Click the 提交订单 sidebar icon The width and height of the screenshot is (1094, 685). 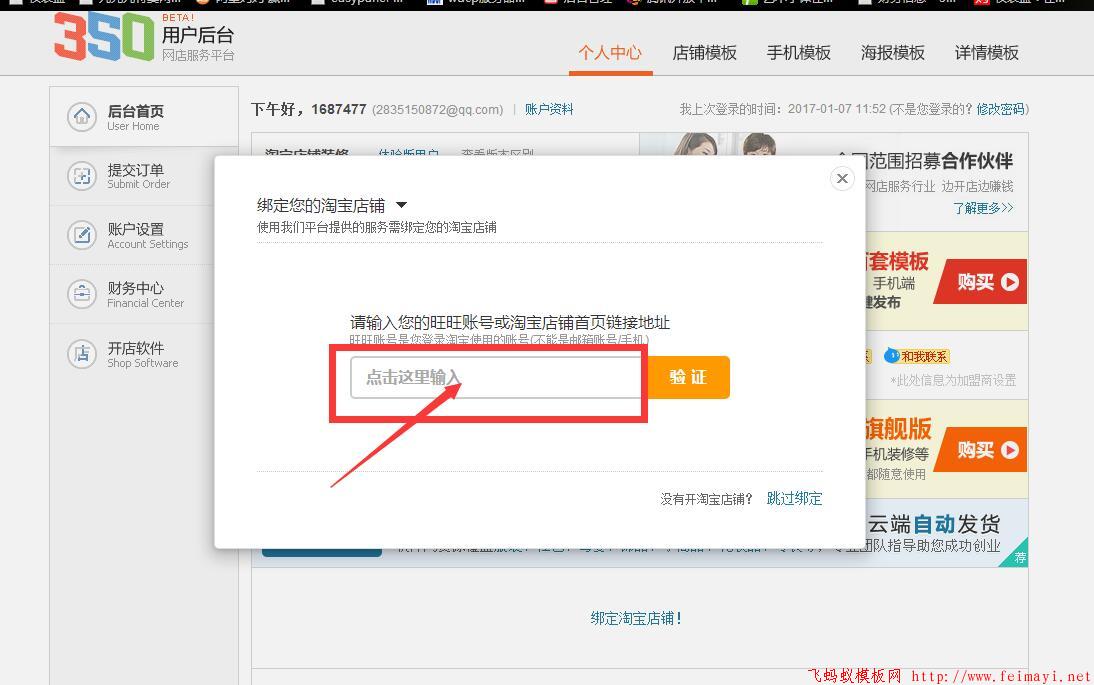click(x=82, y=176)
